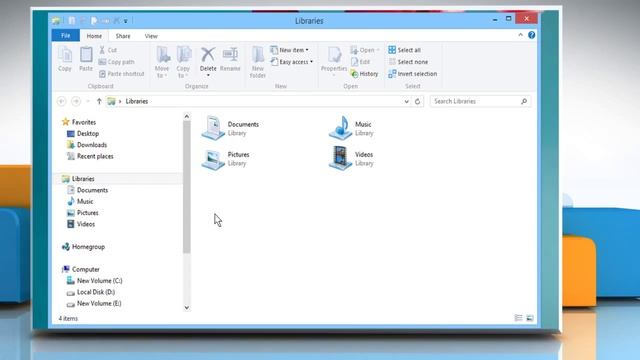Image resolution: width=640 pixels, height=360 pixels.
Task: Select New Volume (C:) drive
Action: [95, 281]
